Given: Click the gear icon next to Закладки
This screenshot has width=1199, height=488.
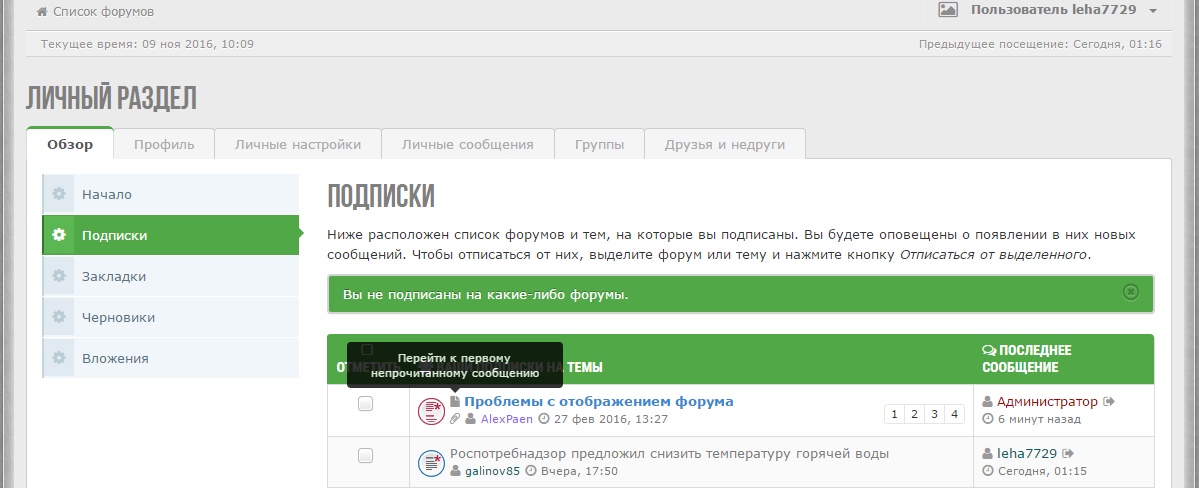Looking at the screenshot, I should [60, 276].
